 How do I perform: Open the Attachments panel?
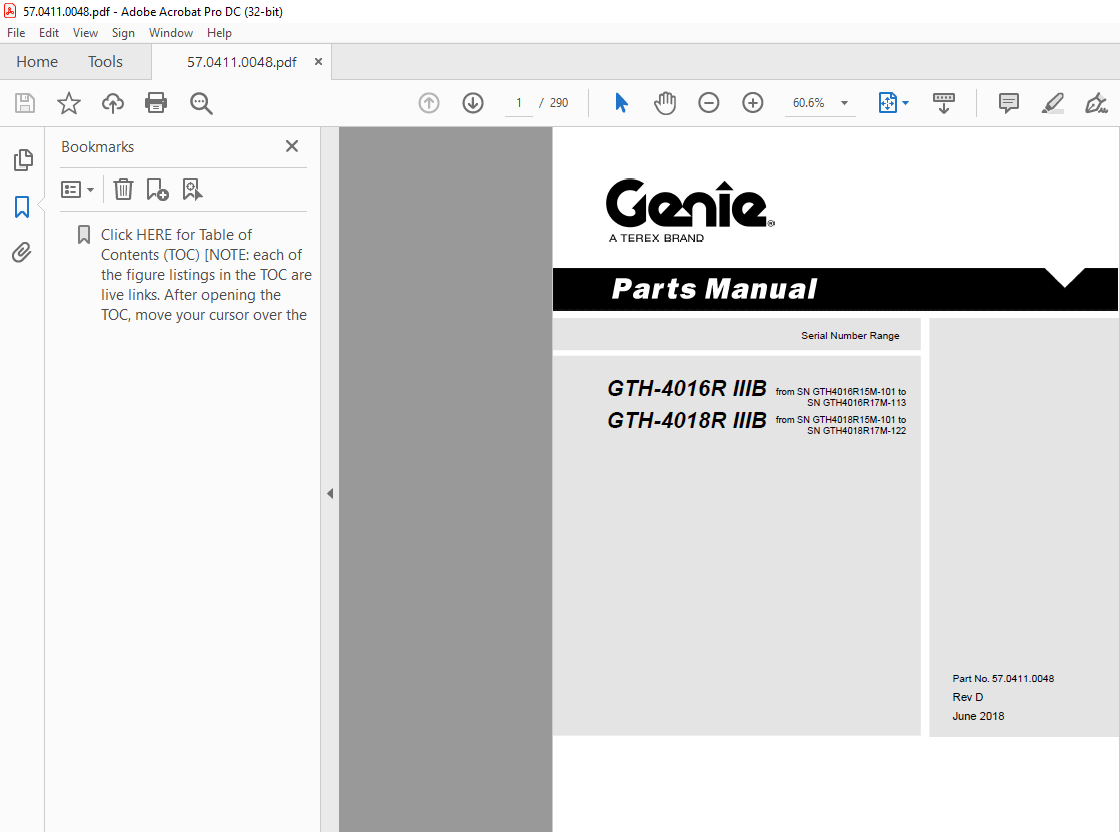(x=21, y=253)
